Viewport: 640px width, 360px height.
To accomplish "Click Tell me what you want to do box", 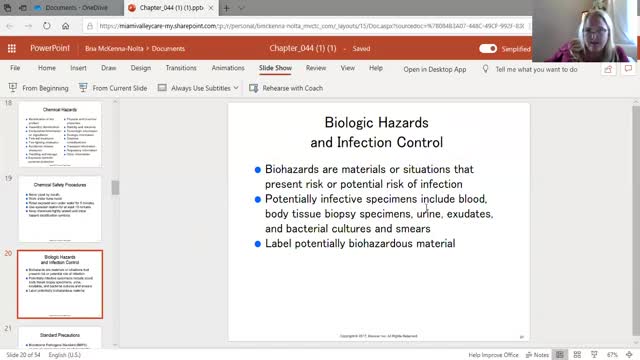I will (536, 69).
